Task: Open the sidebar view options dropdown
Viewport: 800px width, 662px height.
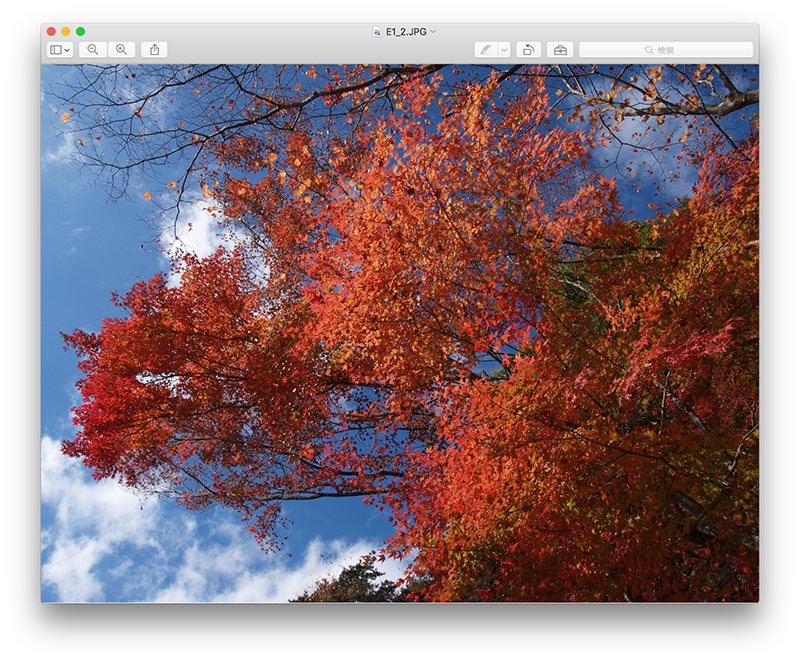Action: click(60, 49)
